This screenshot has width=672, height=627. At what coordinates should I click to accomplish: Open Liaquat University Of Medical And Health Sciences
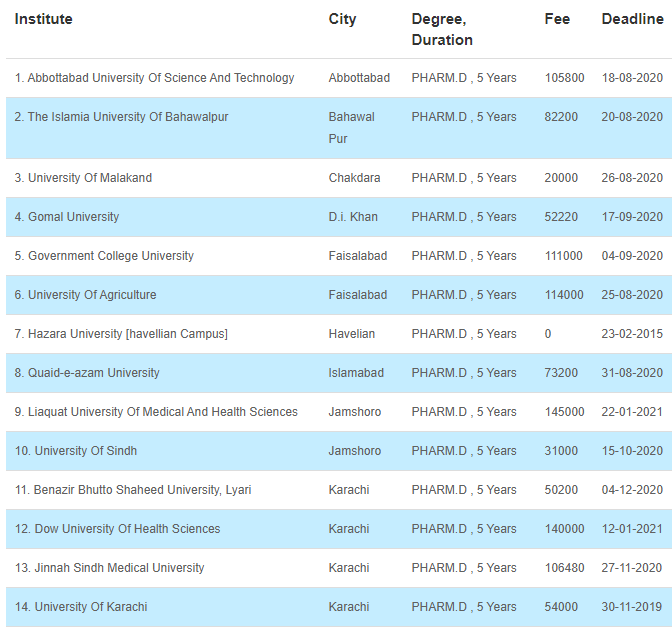162,411
